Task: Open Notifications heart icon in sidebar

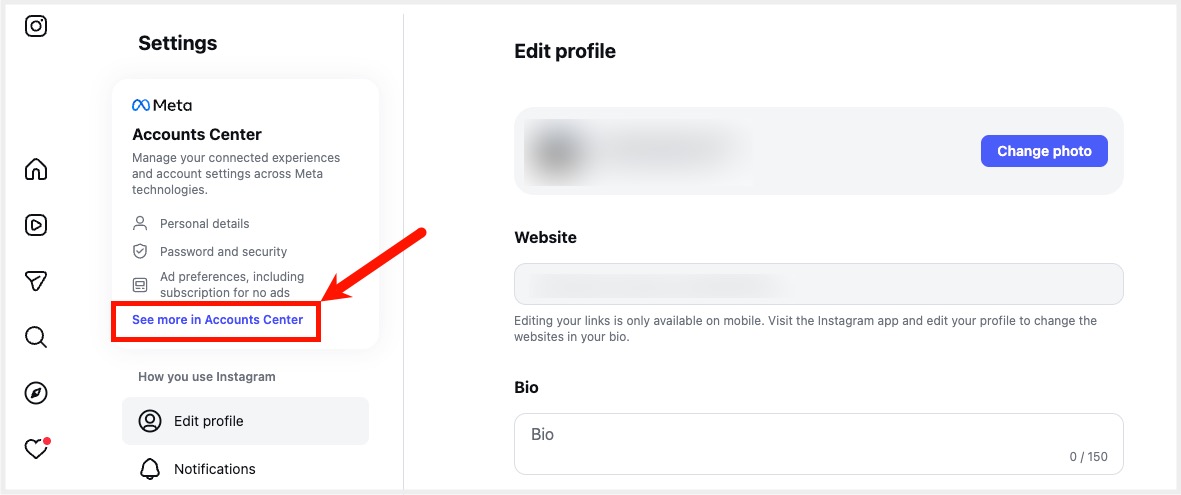Action: point(36,449)
